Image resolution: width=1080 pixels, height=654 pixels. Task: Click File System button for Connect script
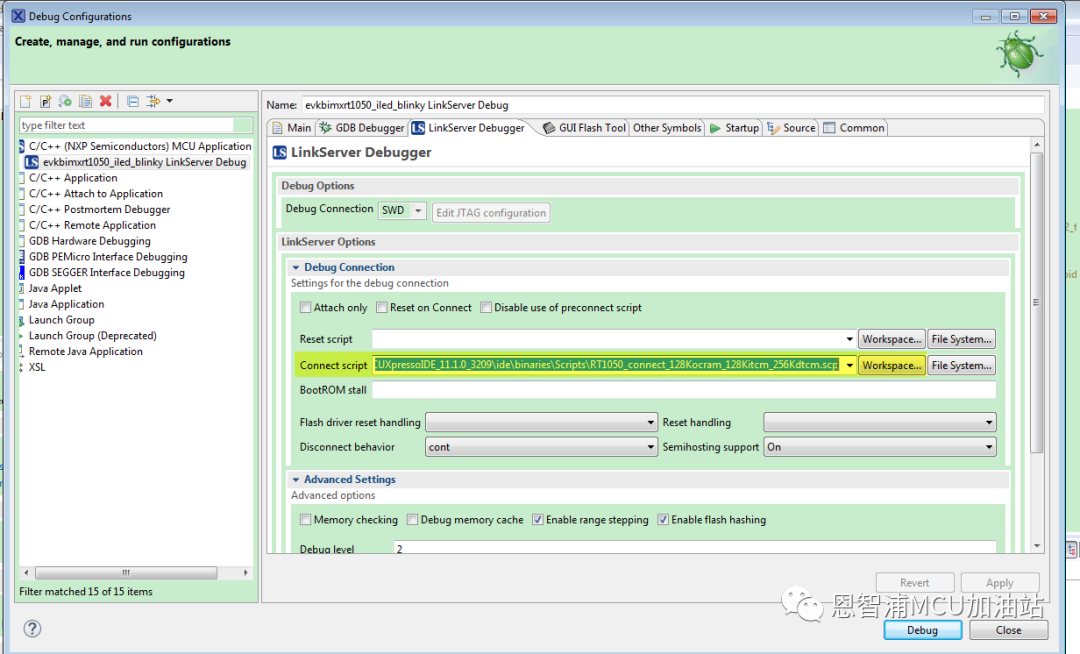click(962, 366)
